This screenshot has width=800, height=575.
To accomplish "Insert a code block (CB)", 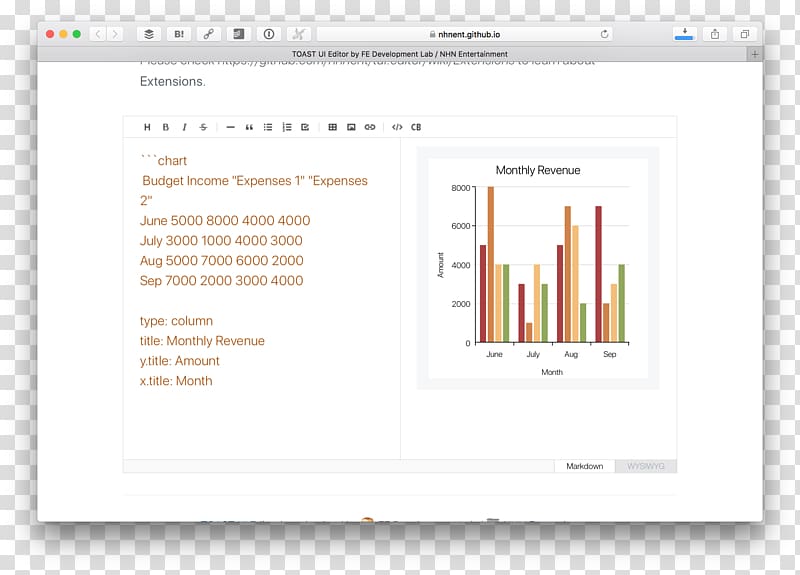I will [x=416, y=127].
